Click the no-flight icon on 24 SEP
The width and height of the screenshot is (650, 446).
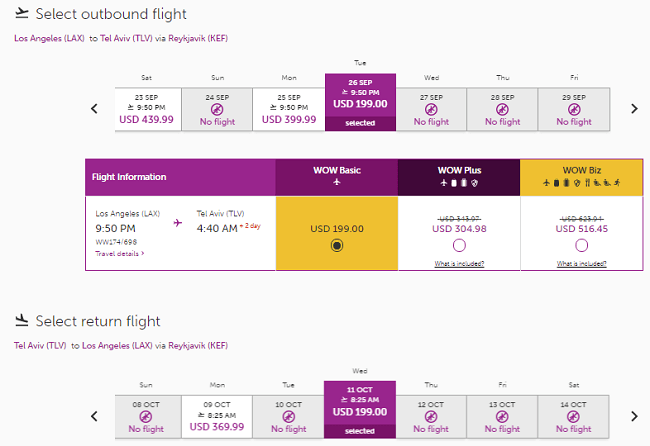pyautogui.click(x=217, y=109)
